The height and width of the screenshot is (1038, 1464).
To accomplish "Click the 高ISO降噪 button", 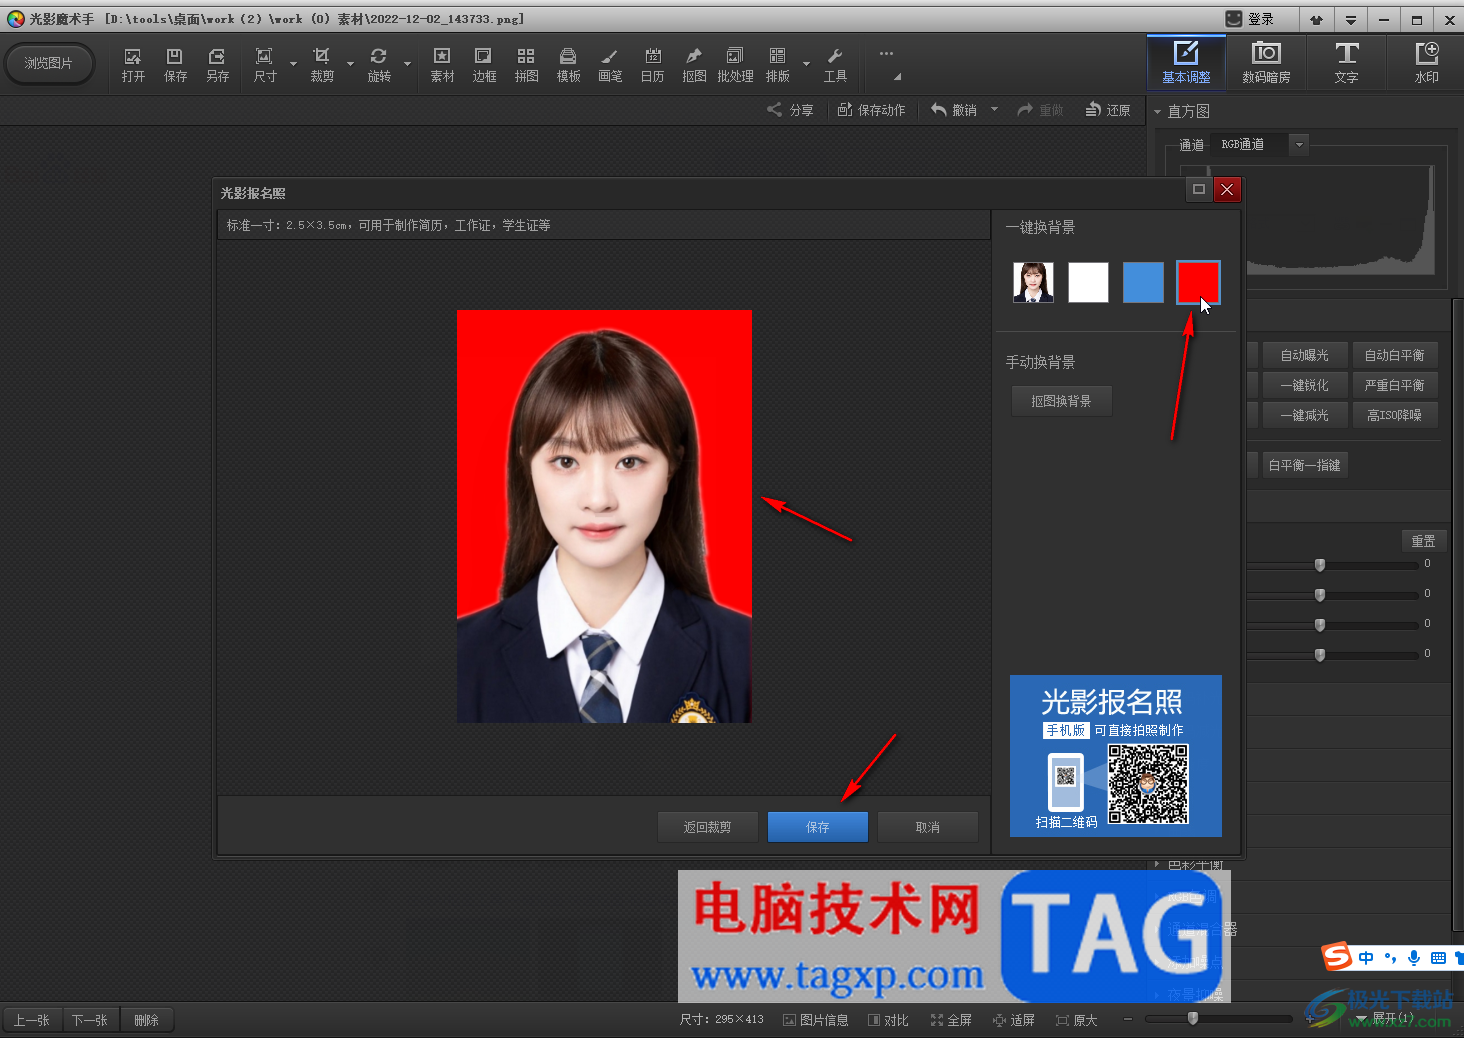I will click(1394, 415).
